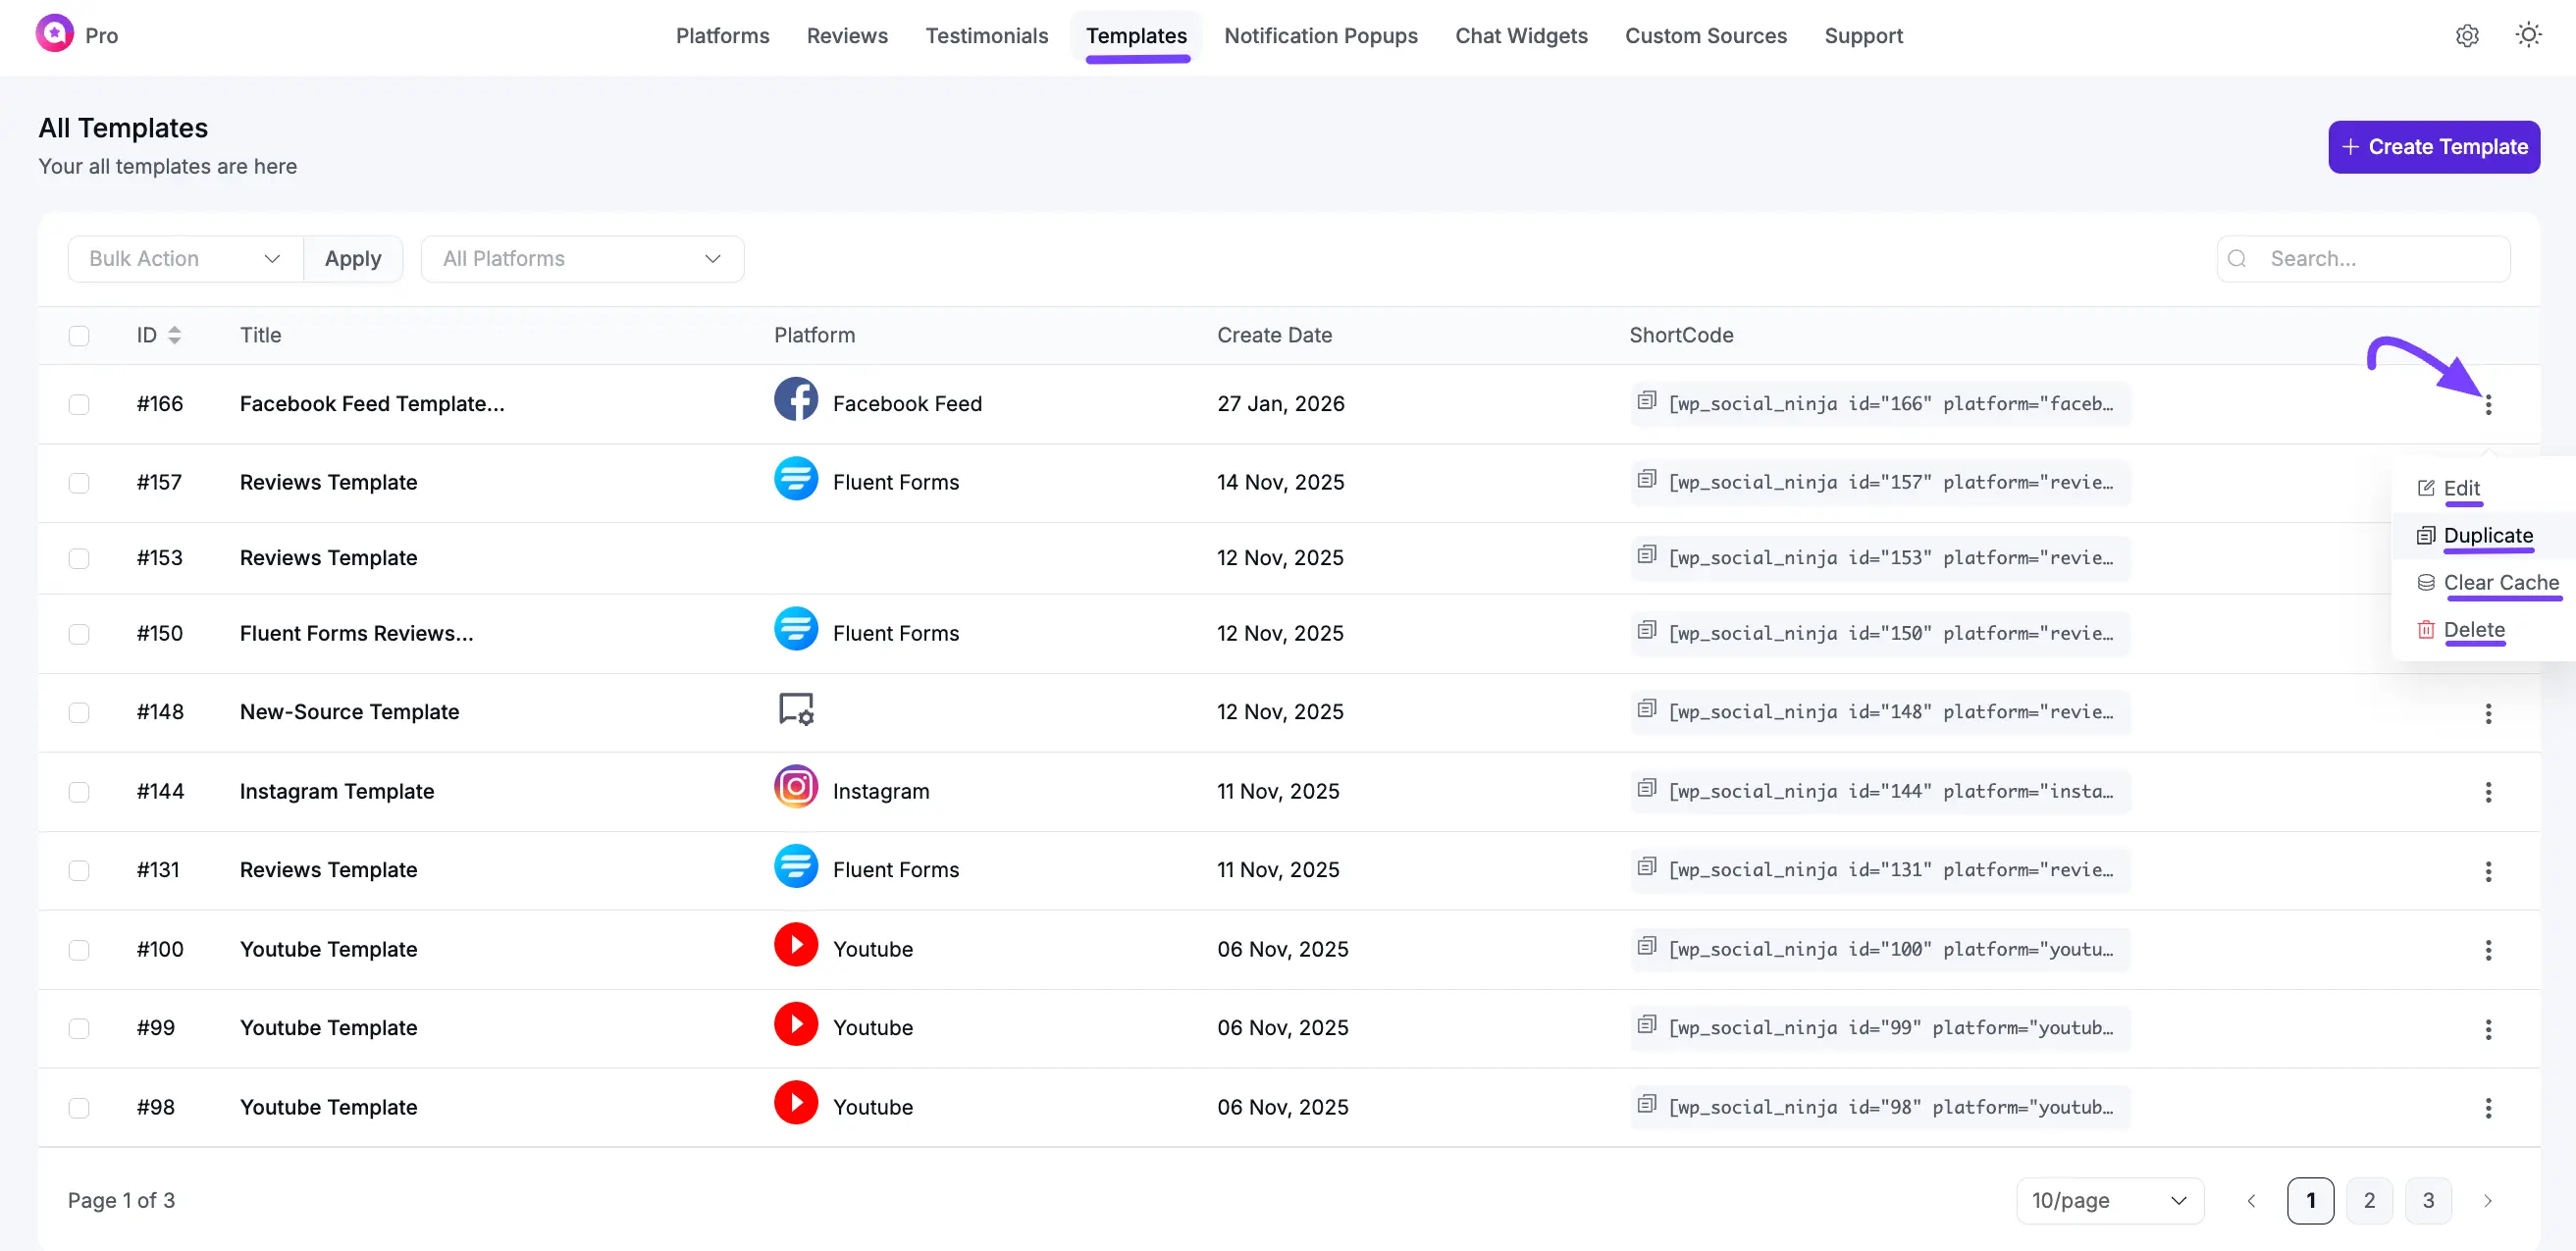Expand the All Platforms filter dropdown
The height and width of the screenshot is (1251, 2576).
pos(582,258)
